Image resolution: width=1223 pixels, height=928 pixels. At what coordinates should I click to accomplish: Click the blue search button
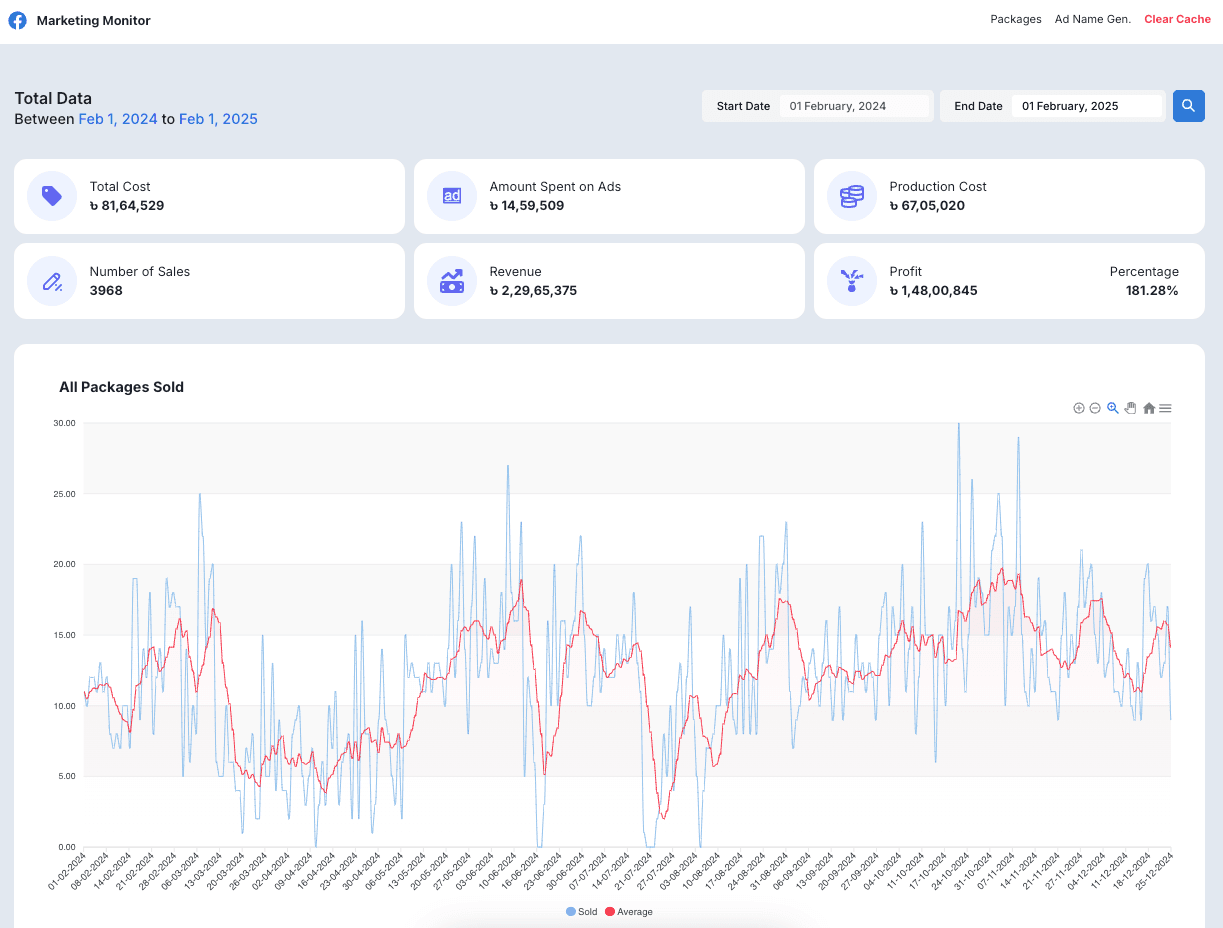point(1188,106)
